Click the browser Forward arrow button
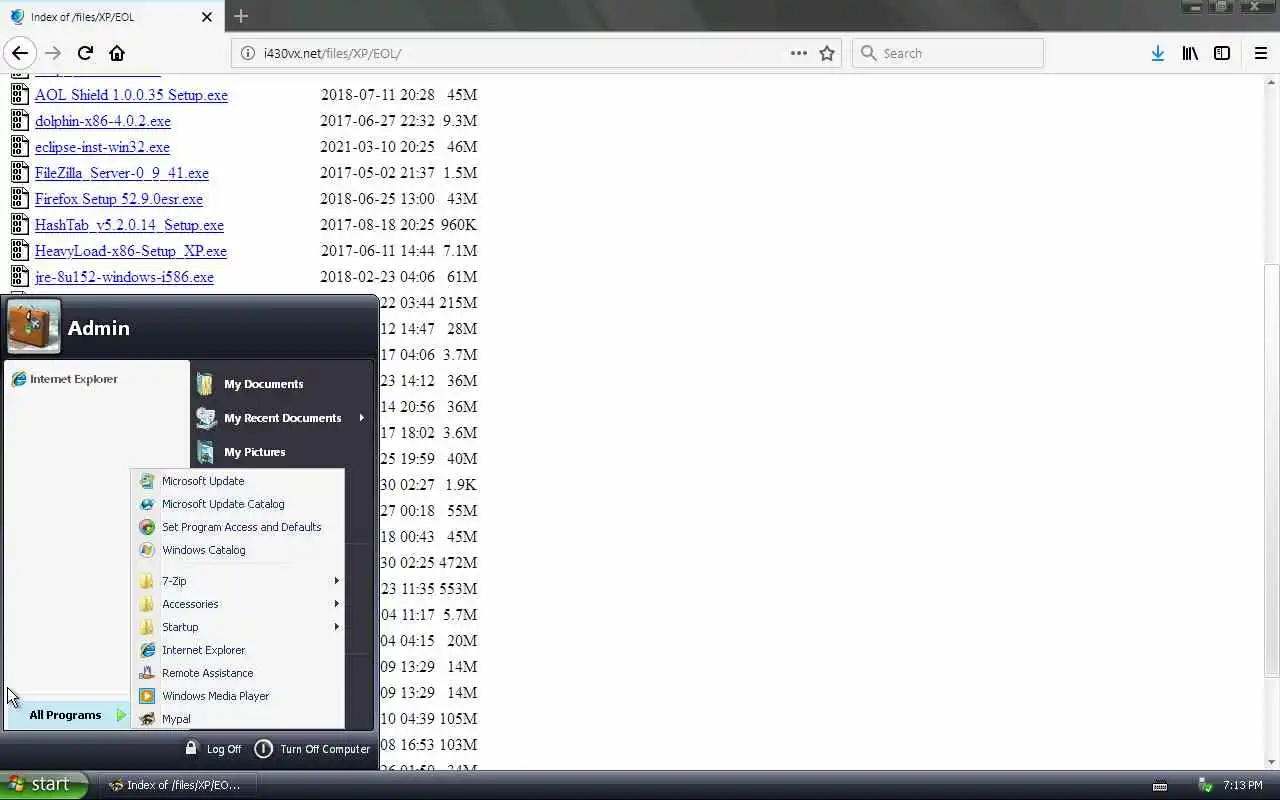The height and width of the screenshot is (800, 1280). pyautogui.click(x=53, y=53)
